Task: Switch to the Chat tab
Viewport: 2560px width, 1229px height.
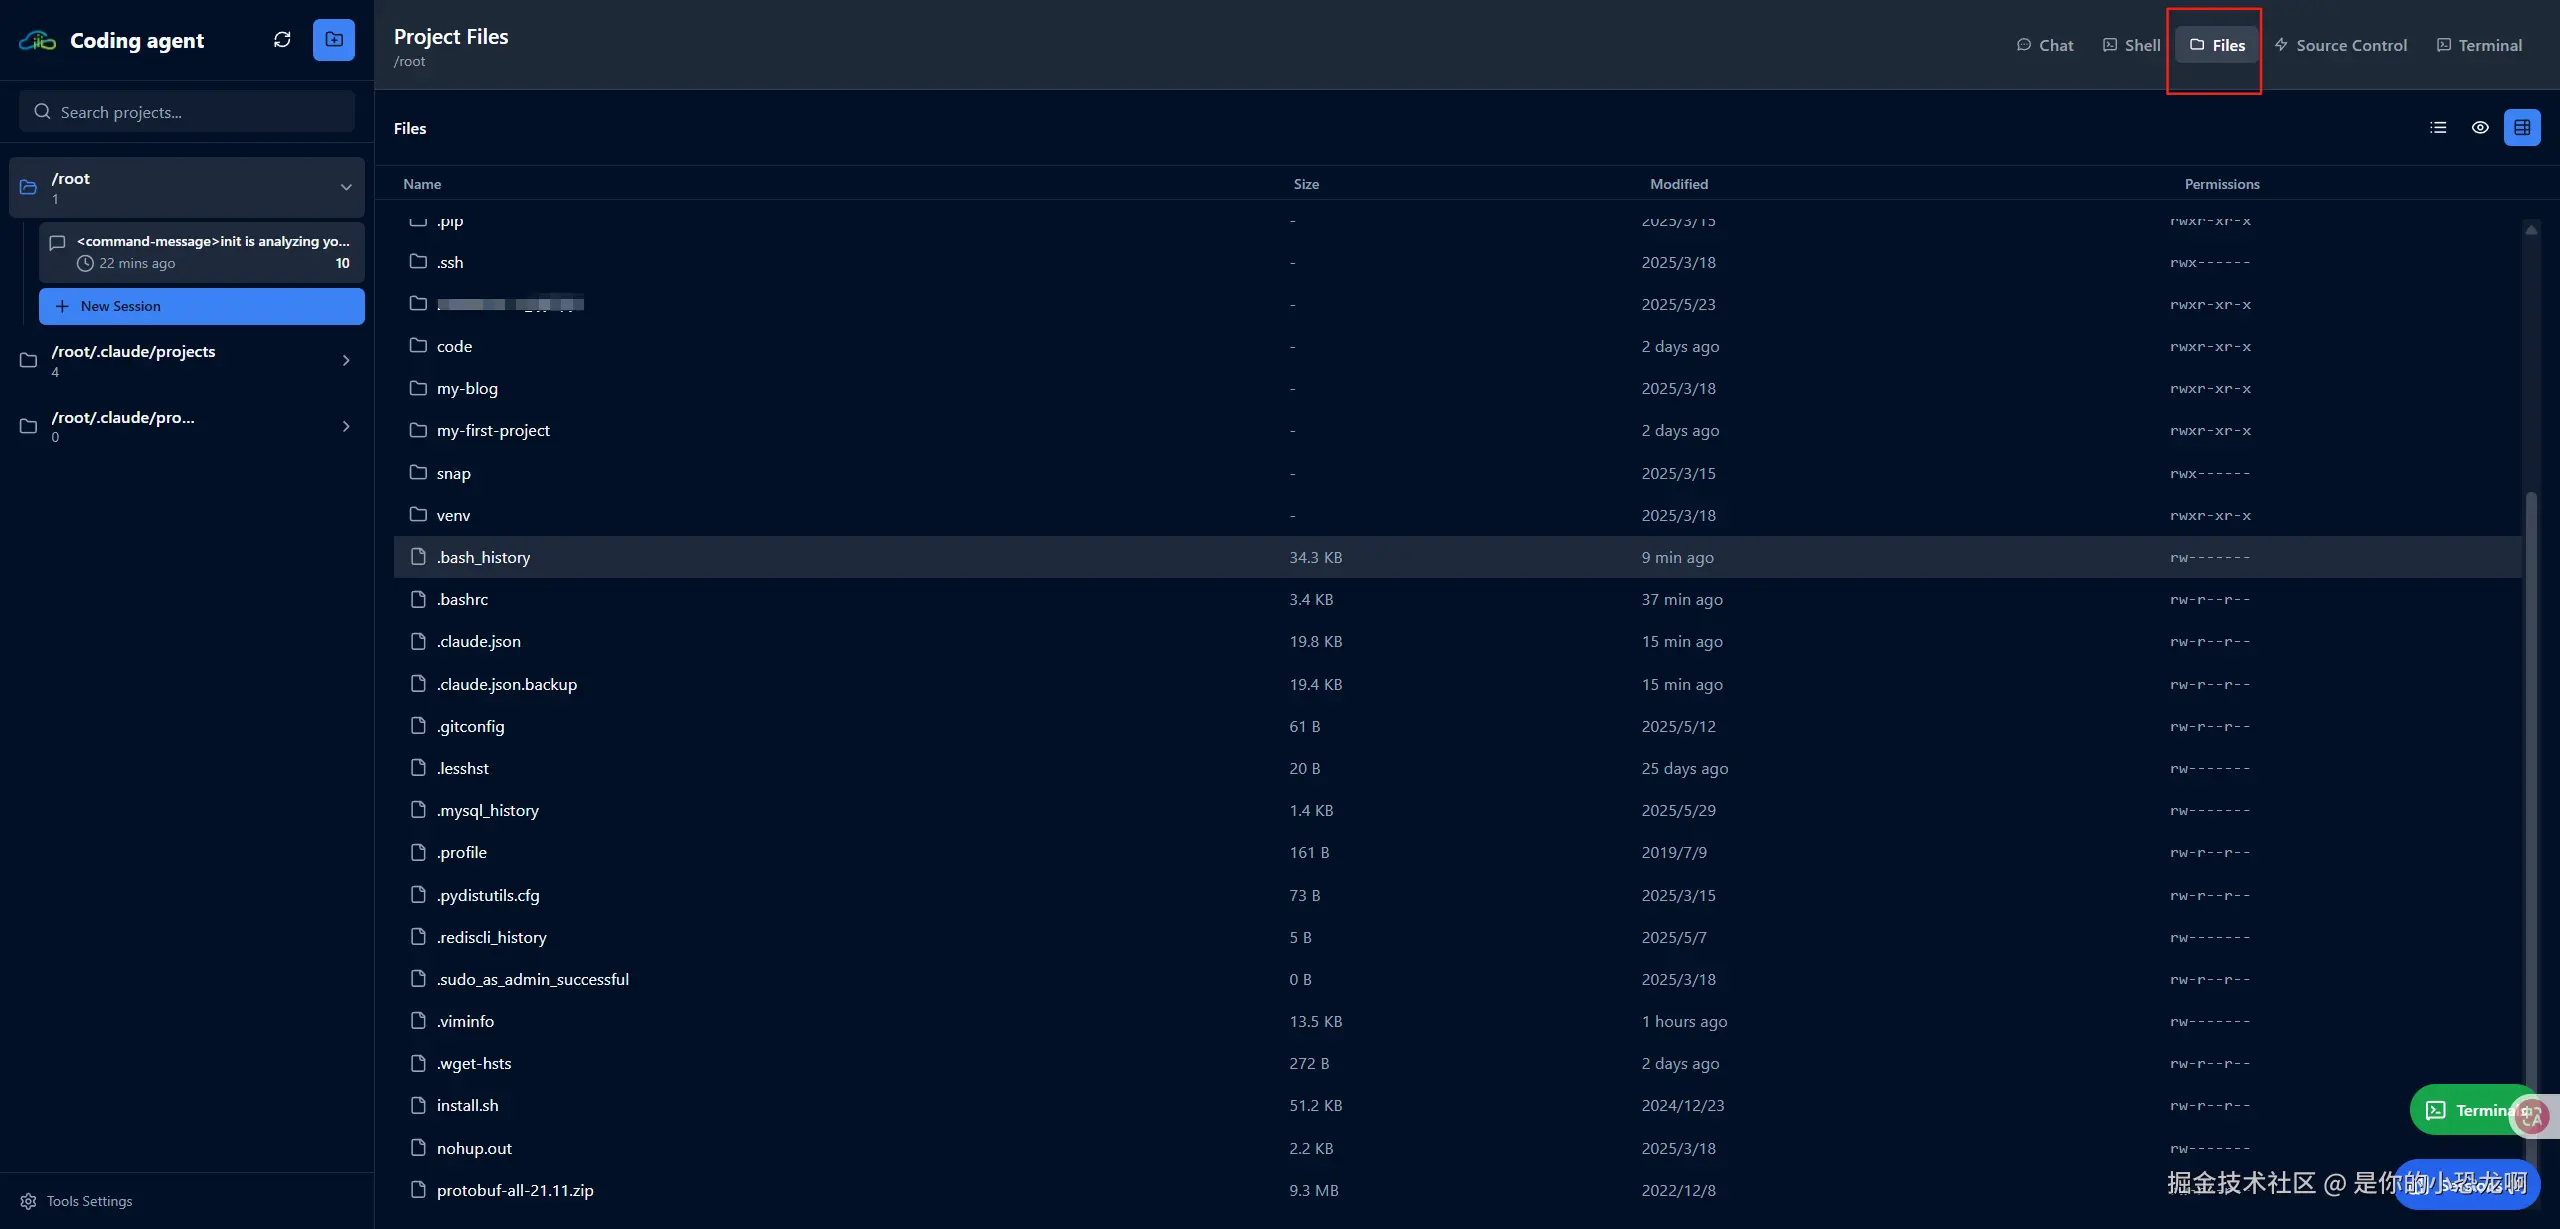Action: [x=2045, y=45]
